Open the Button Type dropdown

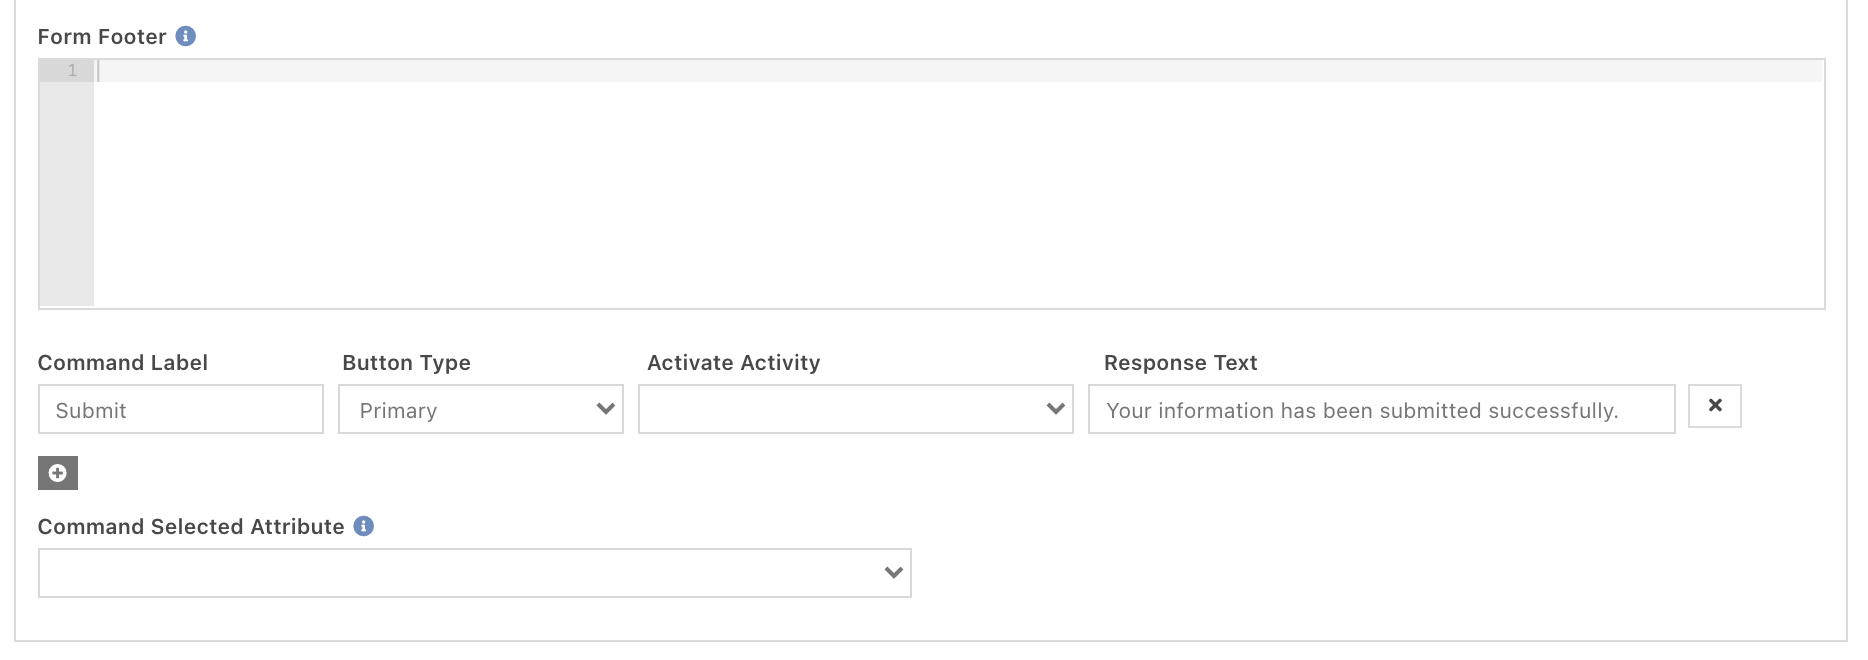(481, 409)
